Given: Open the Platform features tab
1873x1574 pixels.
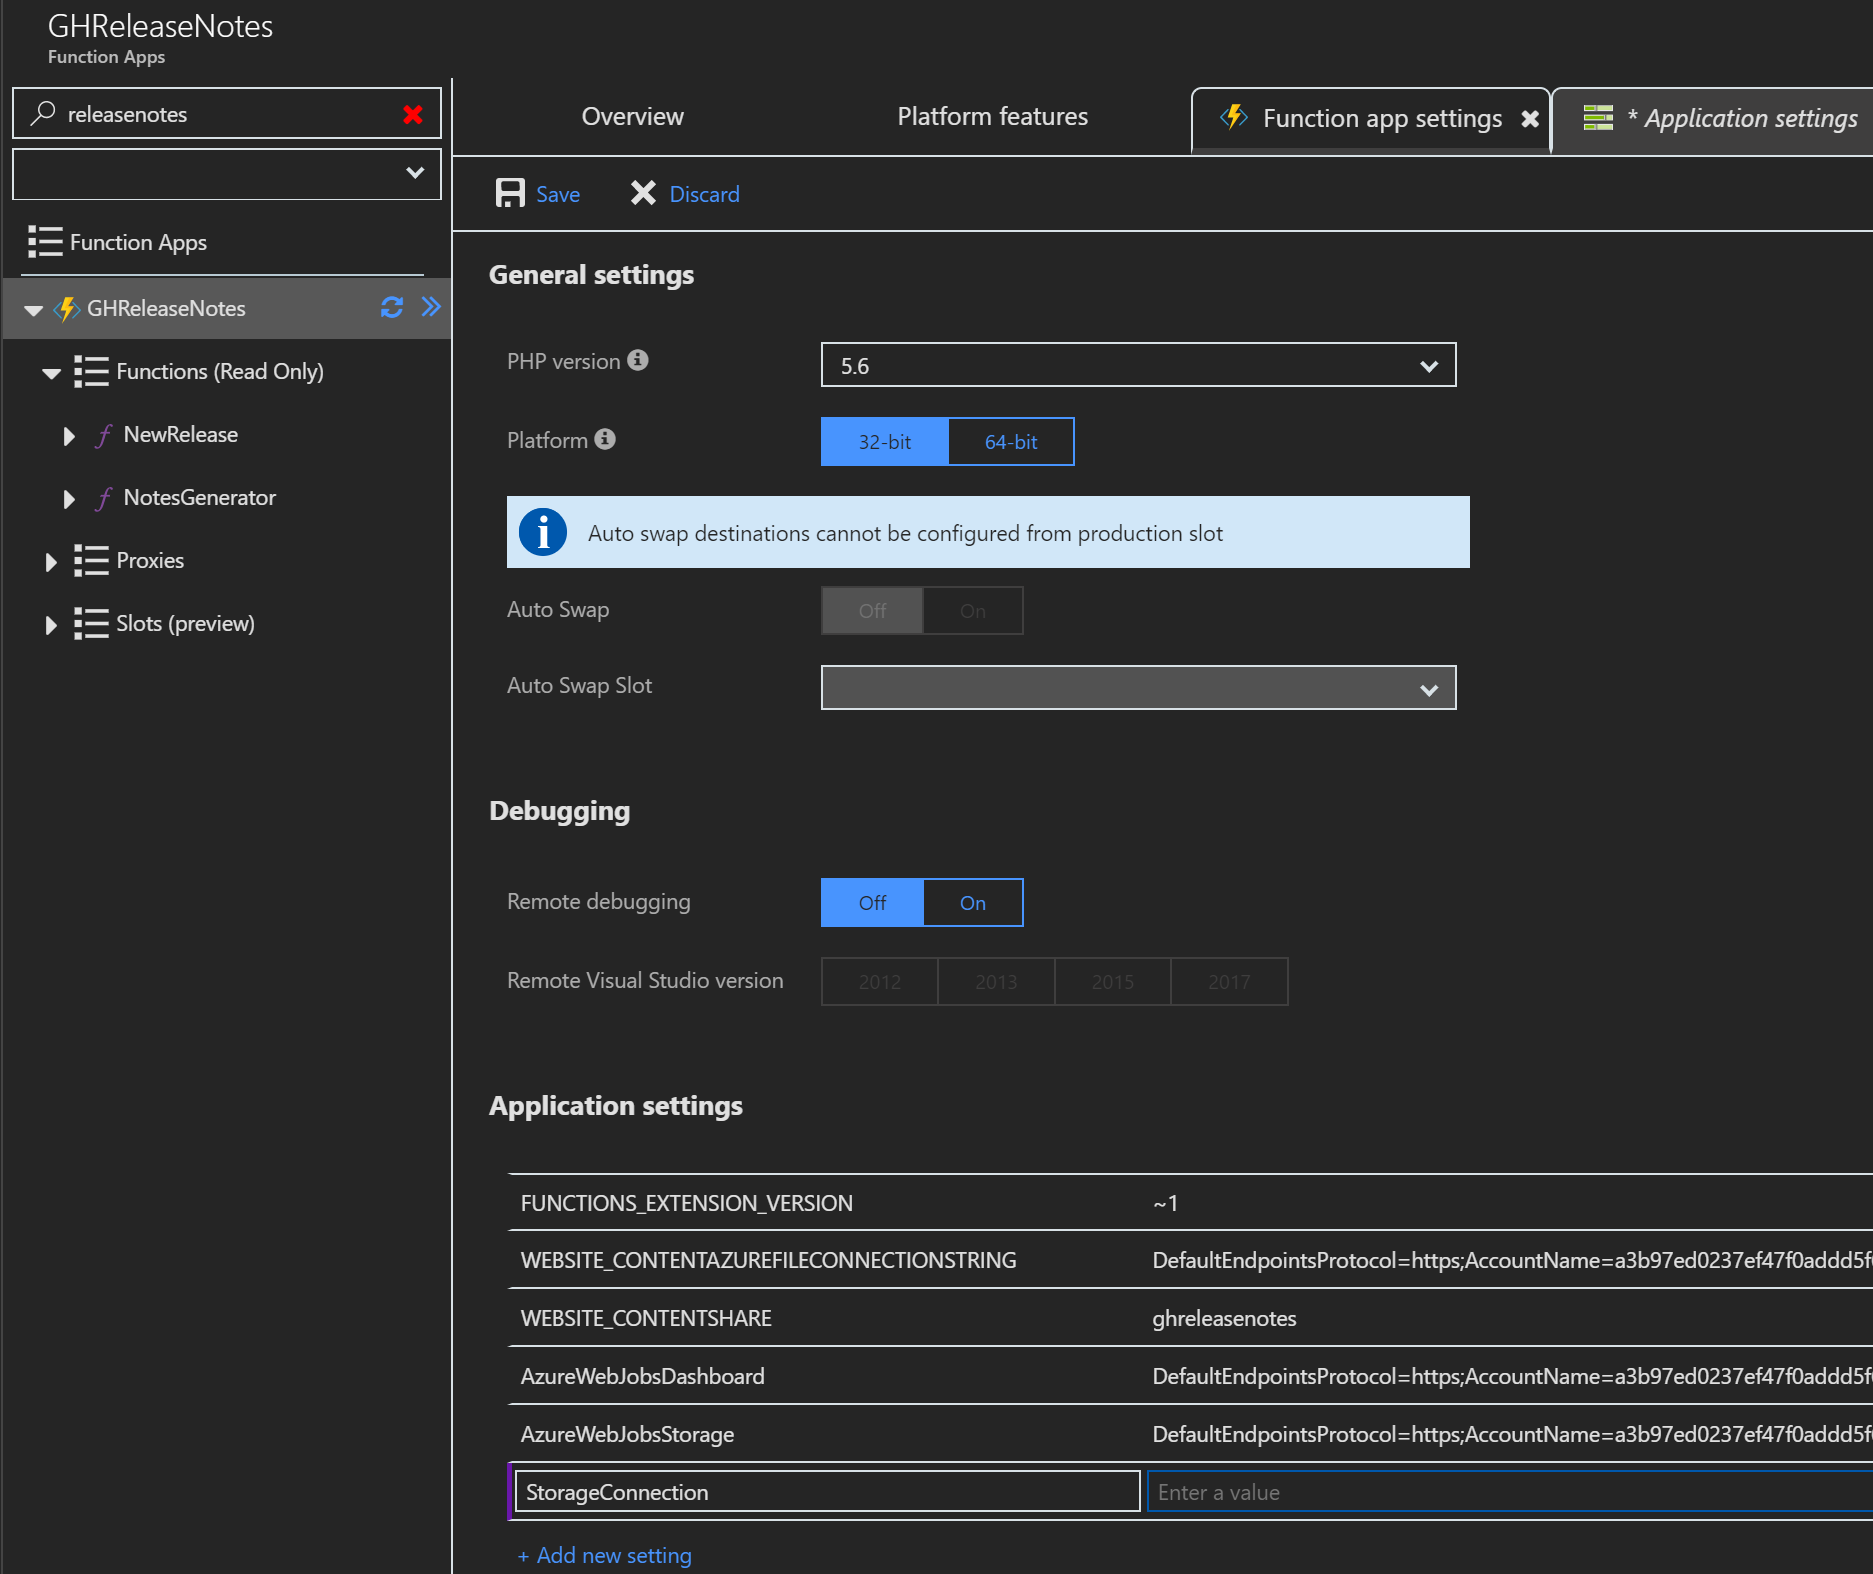Looking at the screenshot, I should [x=991, y=116].
